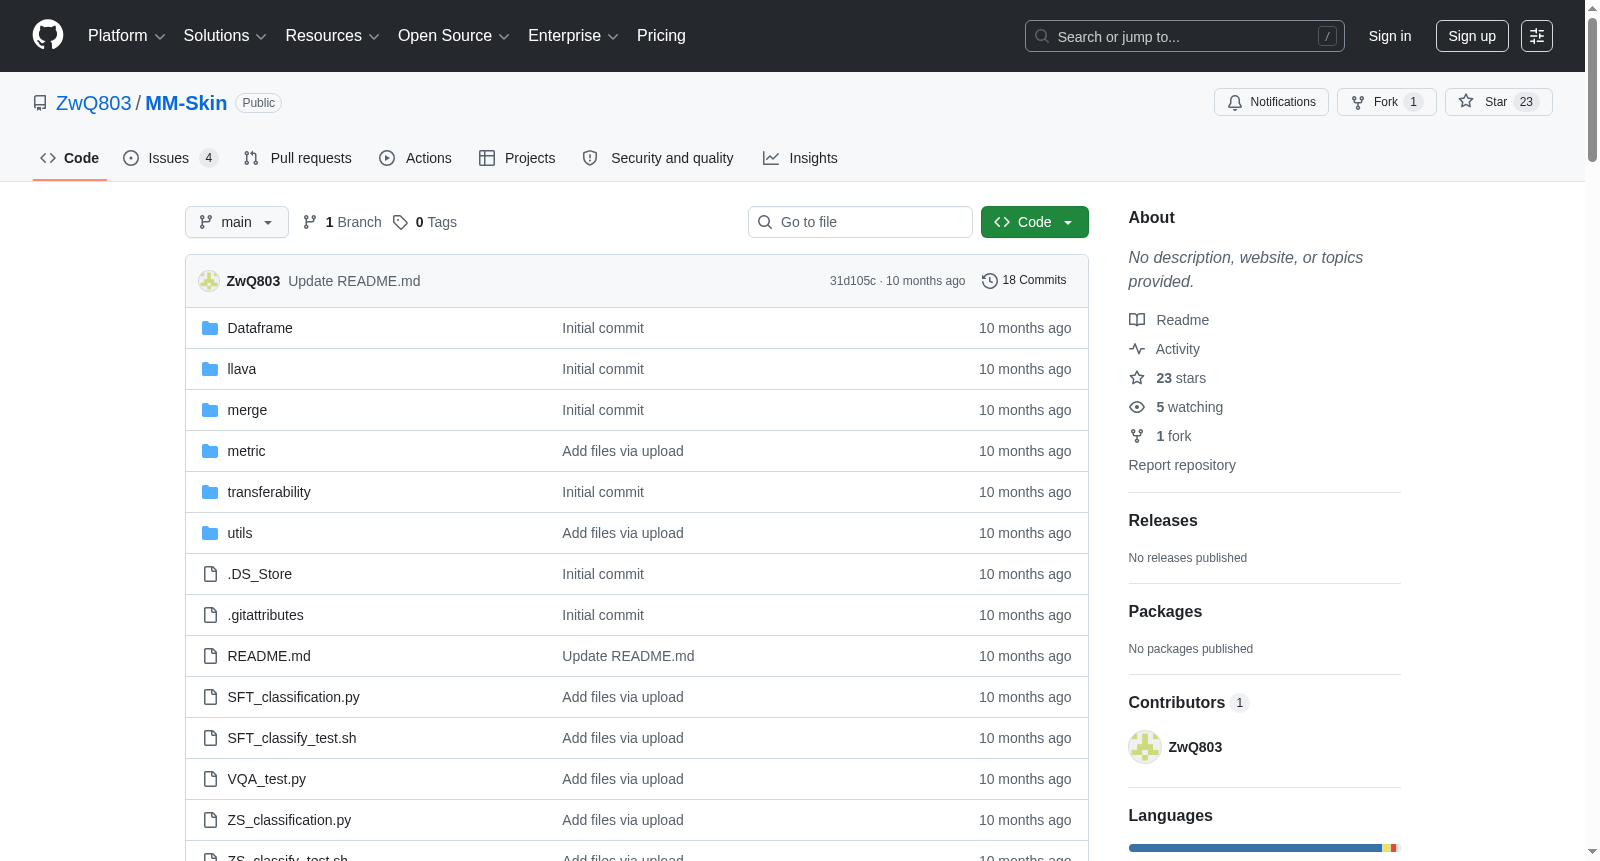Expand the Enterprise dropdown
1600x861 pixels.
coord(573,36)
